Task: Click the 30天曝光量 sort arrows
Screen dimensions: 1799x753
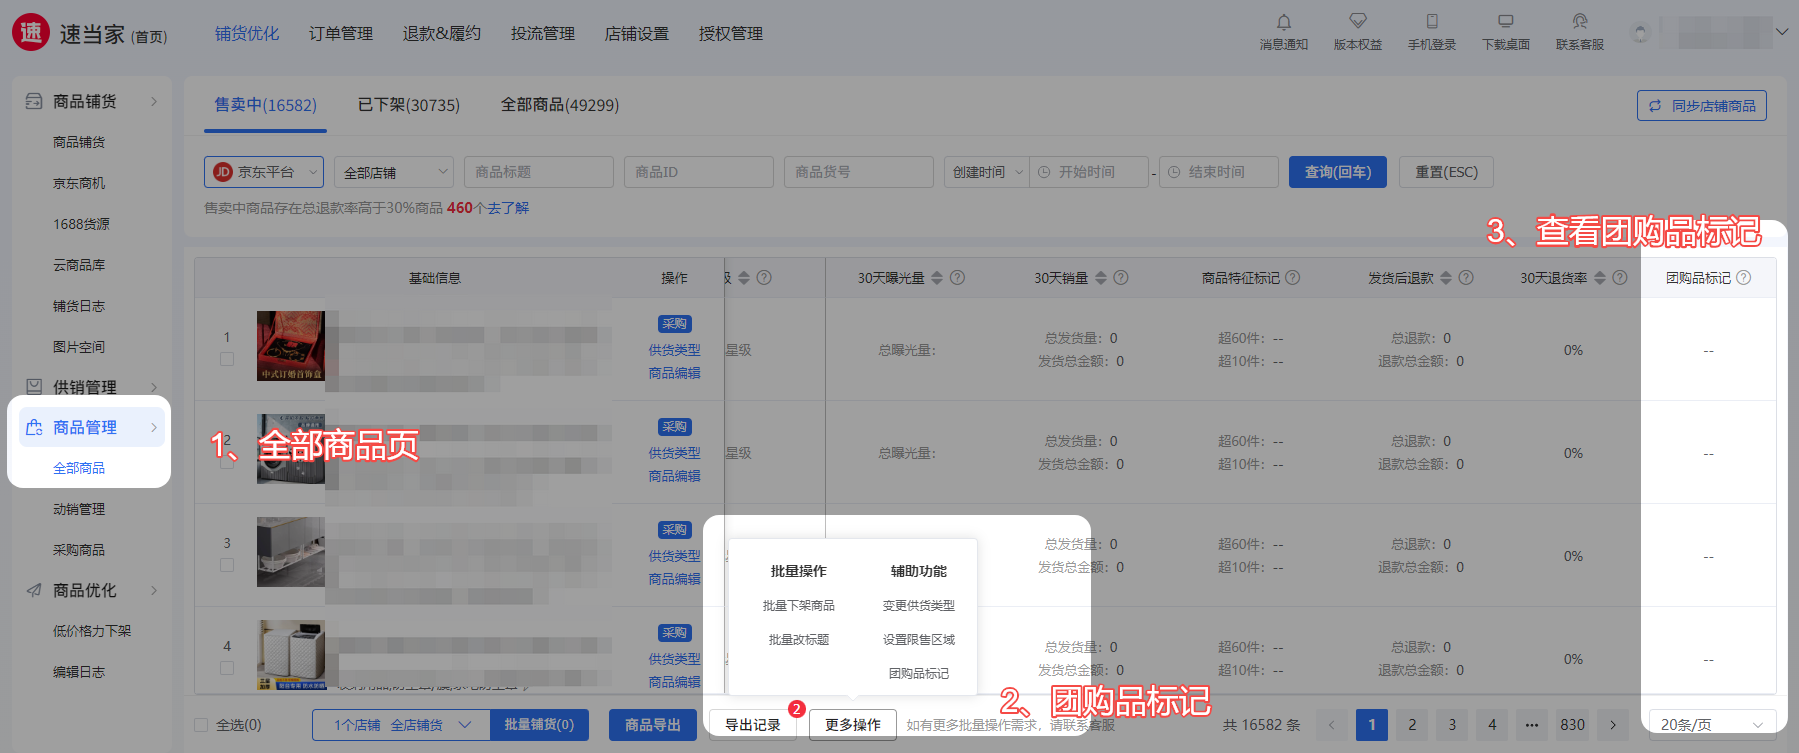Action: (937, 278)
